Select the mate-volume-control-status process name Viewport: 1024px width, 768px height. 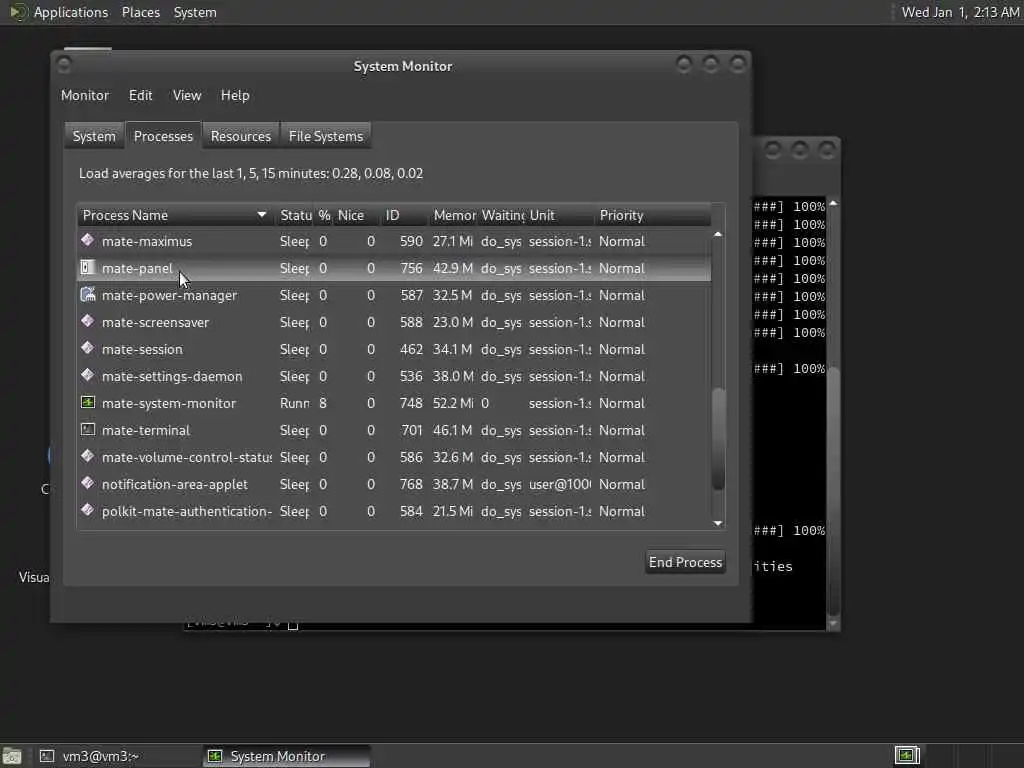[x=187, y=457]
